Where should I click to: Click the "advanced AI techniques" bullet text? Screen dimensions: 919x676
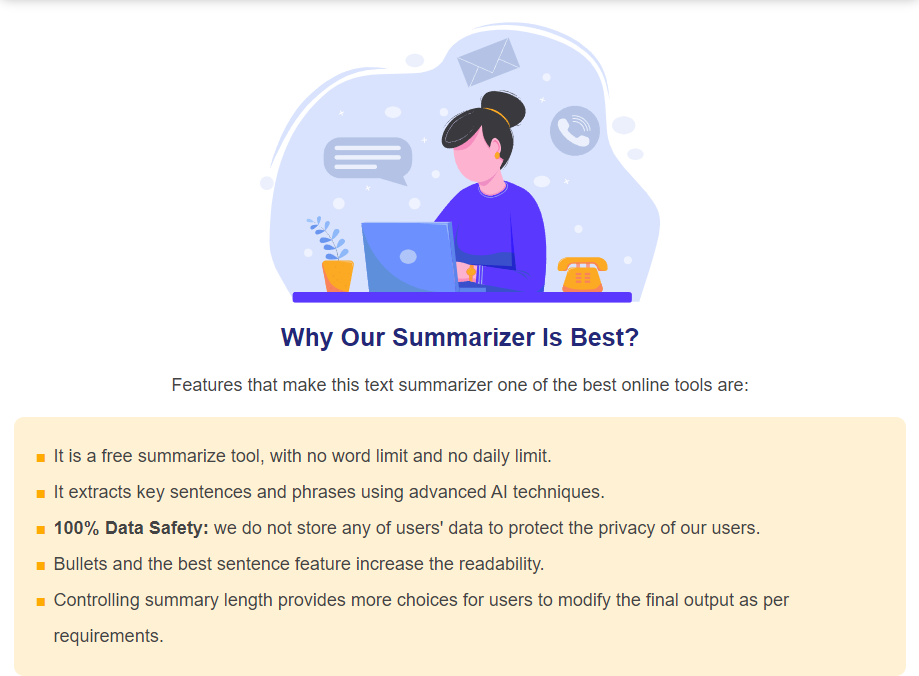tap(329, 492)
